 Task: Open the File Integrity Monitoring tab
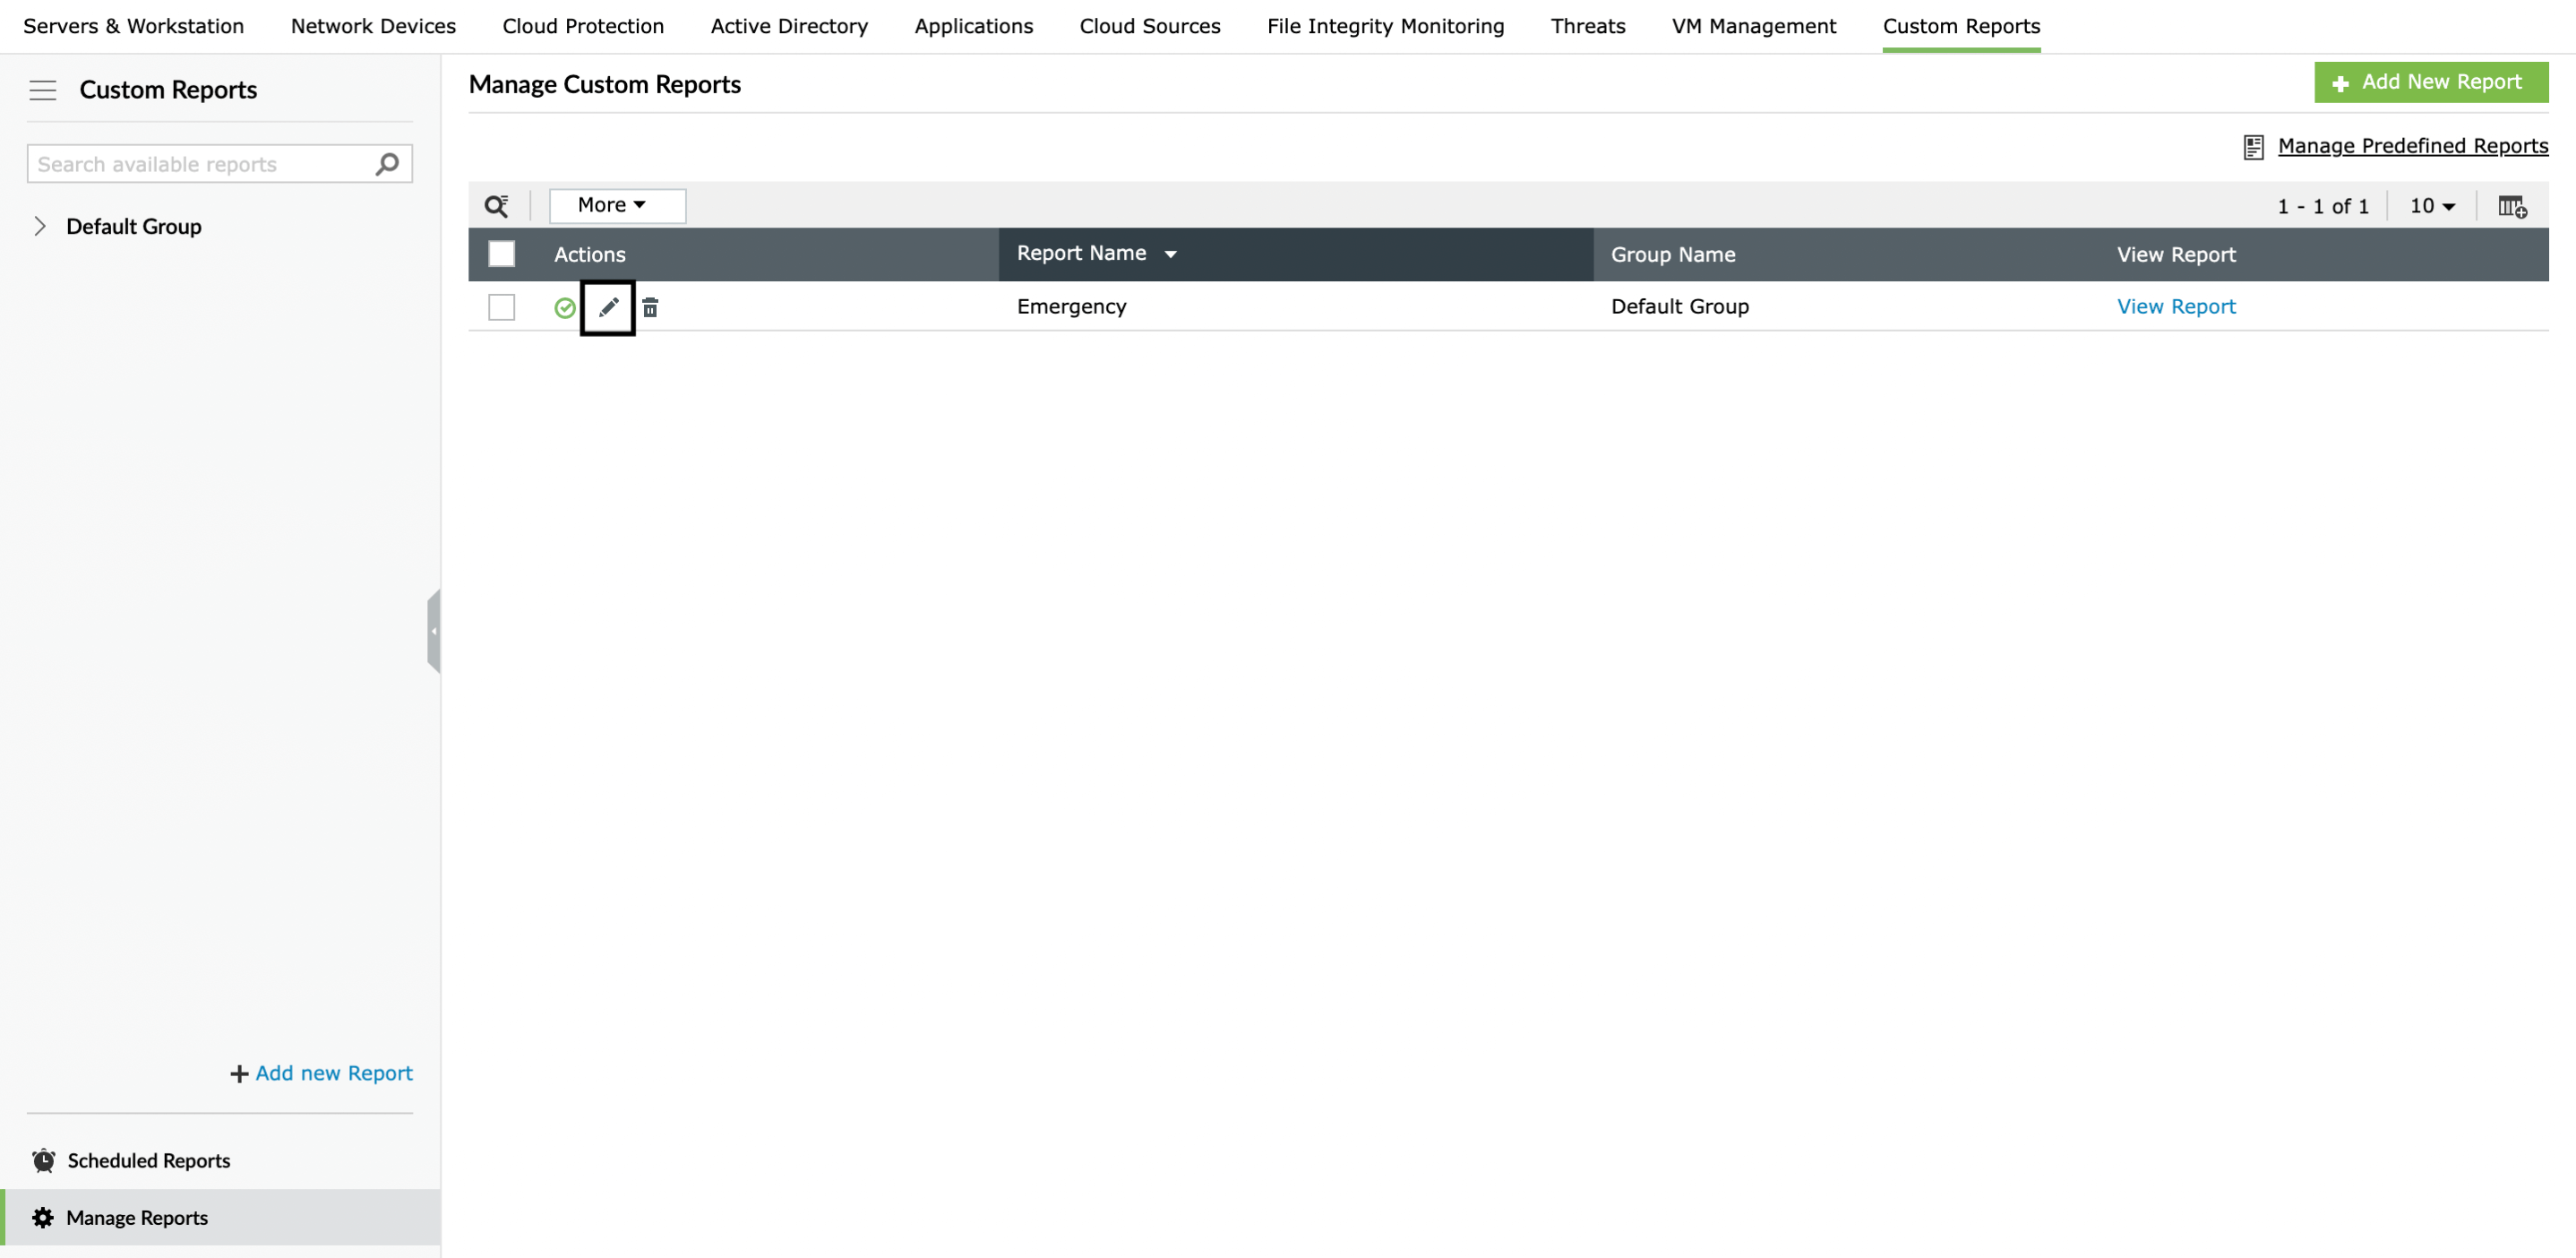1384,26
